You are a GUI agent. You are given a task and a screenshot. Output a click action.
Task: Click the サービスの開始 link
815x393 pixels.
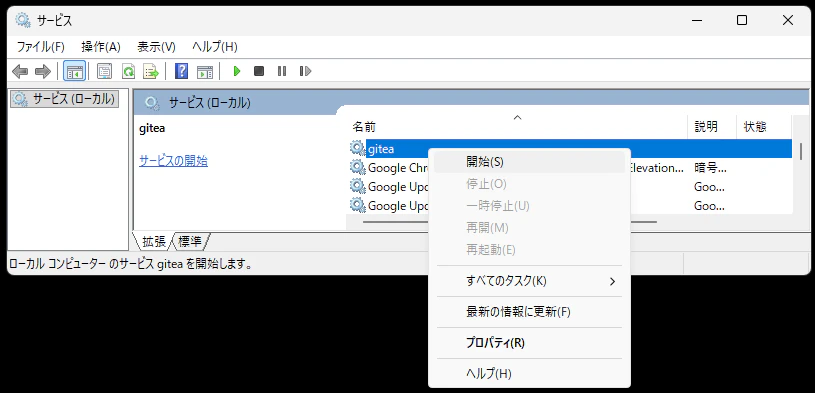click(174, 161)
